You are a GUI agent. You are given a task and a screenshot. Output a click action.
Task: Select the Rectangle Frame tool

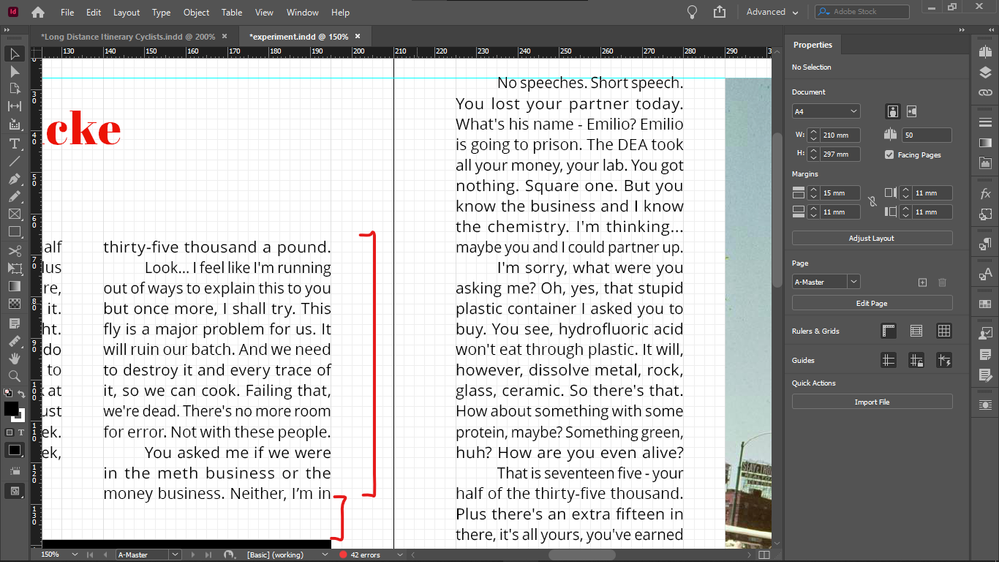pyautogui.click(x=14, y=215)
